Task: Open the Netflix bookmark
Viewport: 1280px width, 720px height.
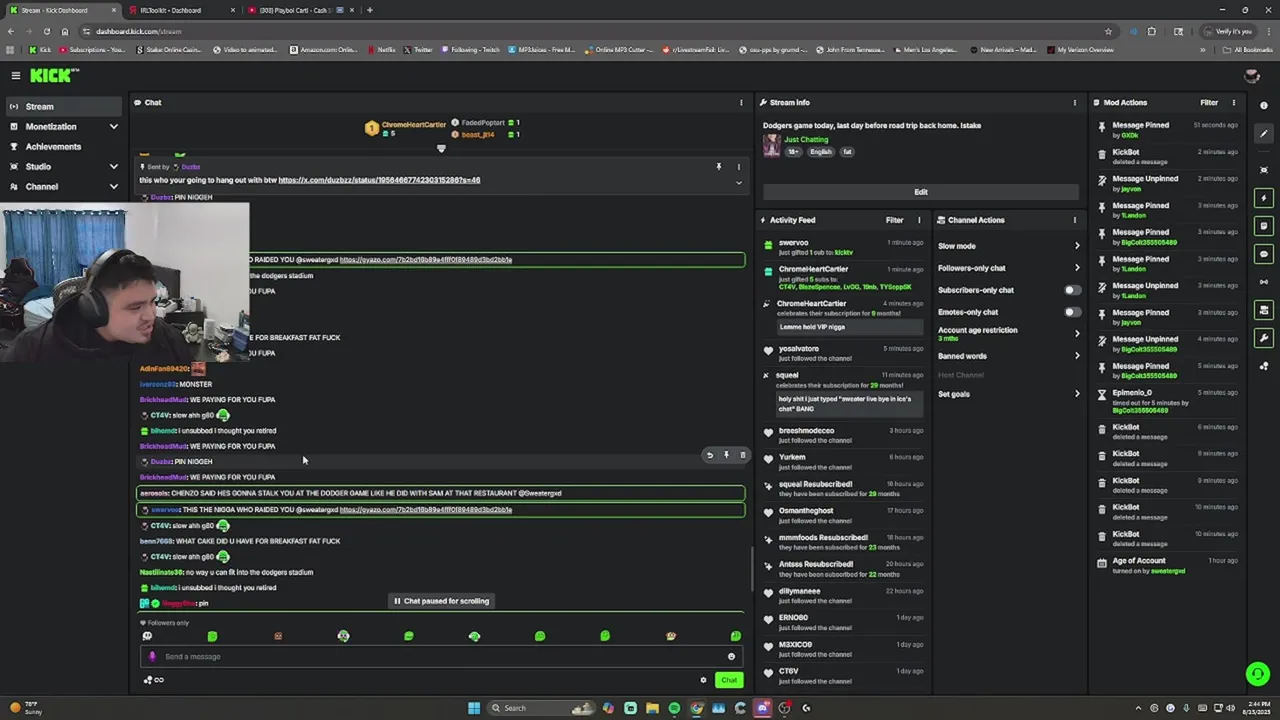Action: (381, 49)
